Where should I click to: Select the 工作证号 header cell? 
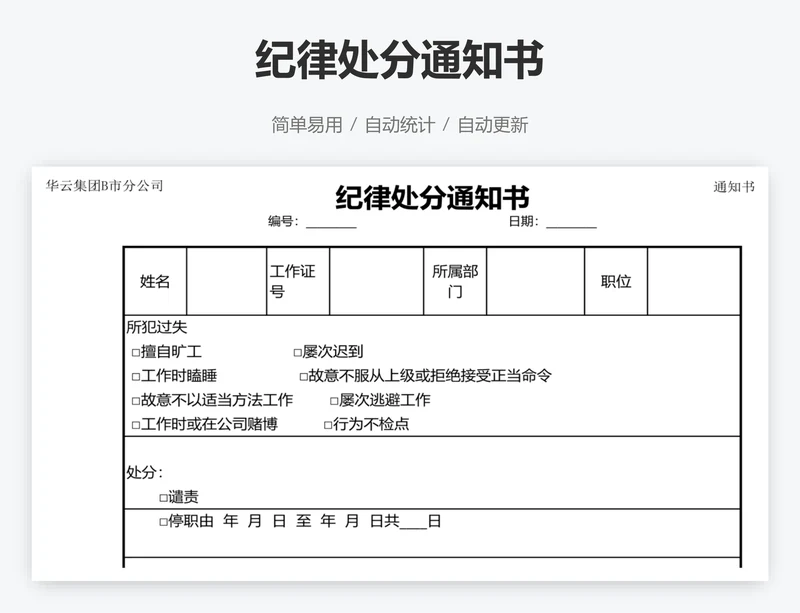coord(298,281)
